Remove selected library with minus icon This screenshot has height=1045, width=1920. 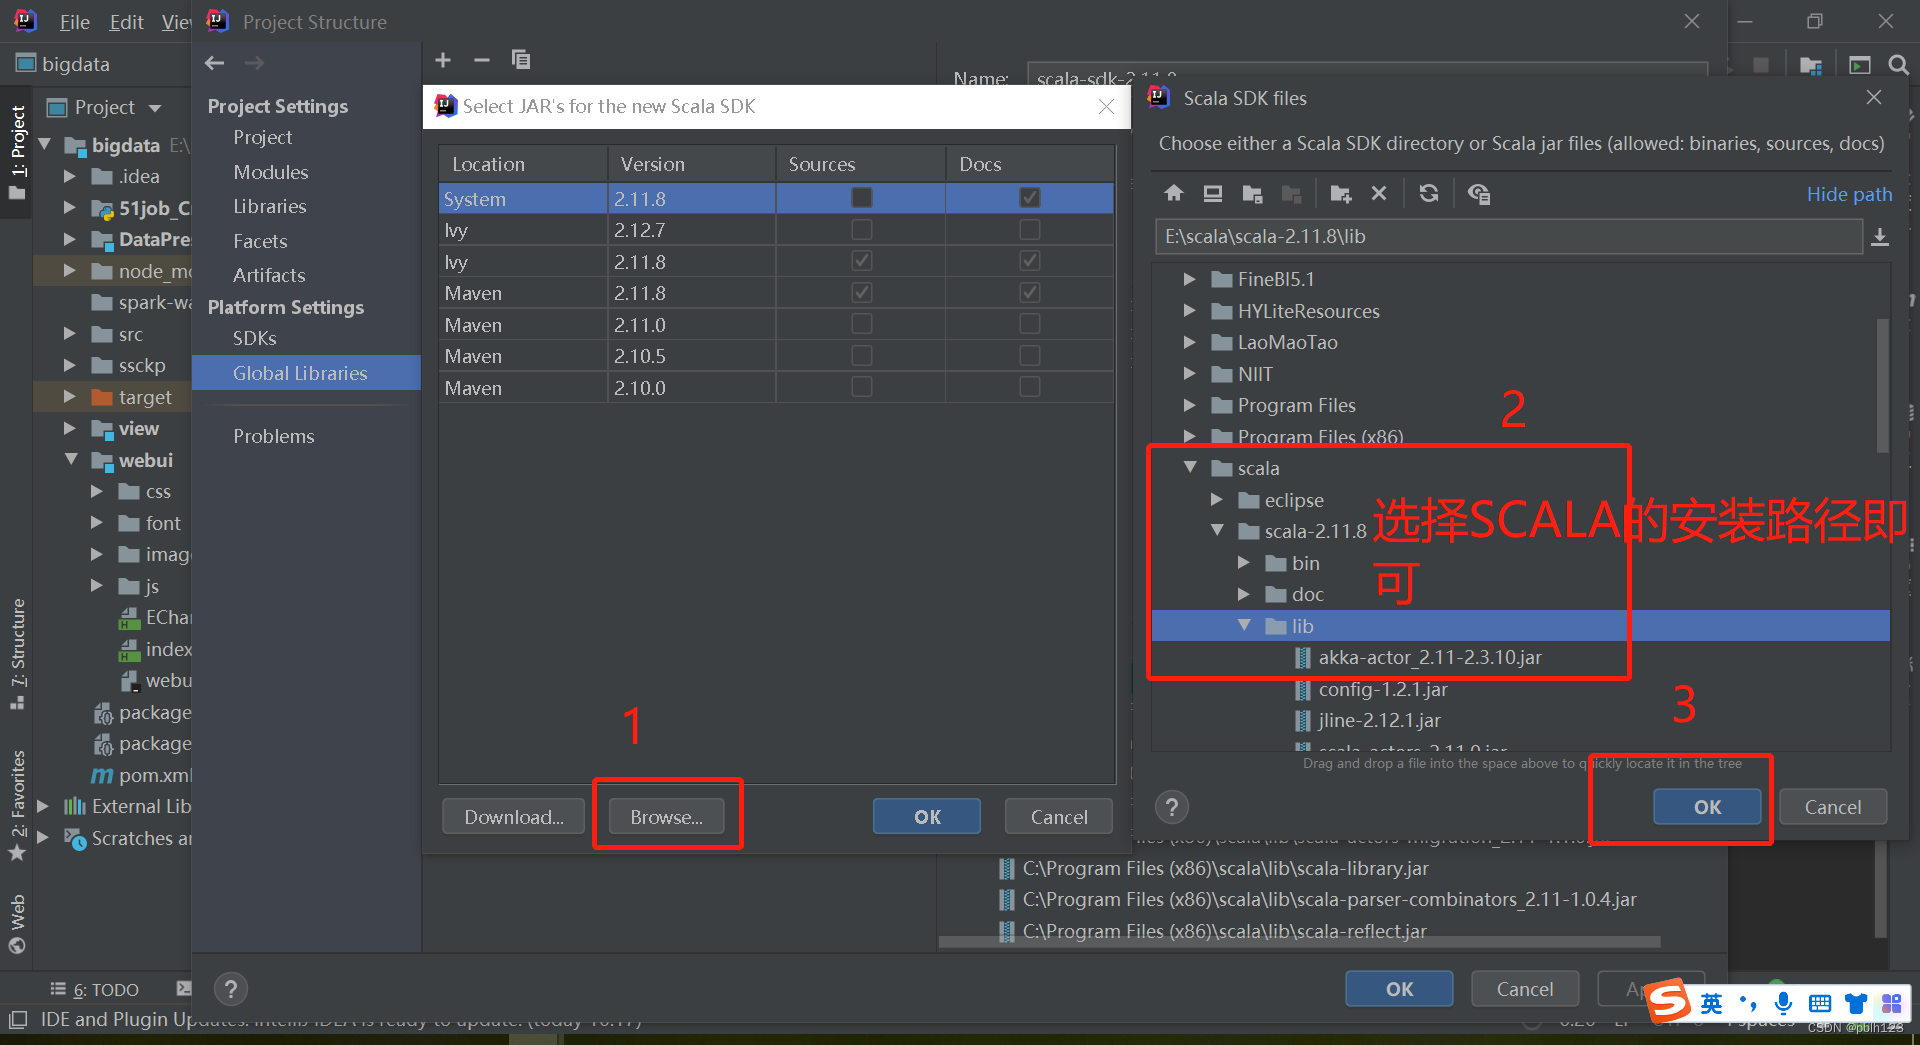[x=482, y=60]
